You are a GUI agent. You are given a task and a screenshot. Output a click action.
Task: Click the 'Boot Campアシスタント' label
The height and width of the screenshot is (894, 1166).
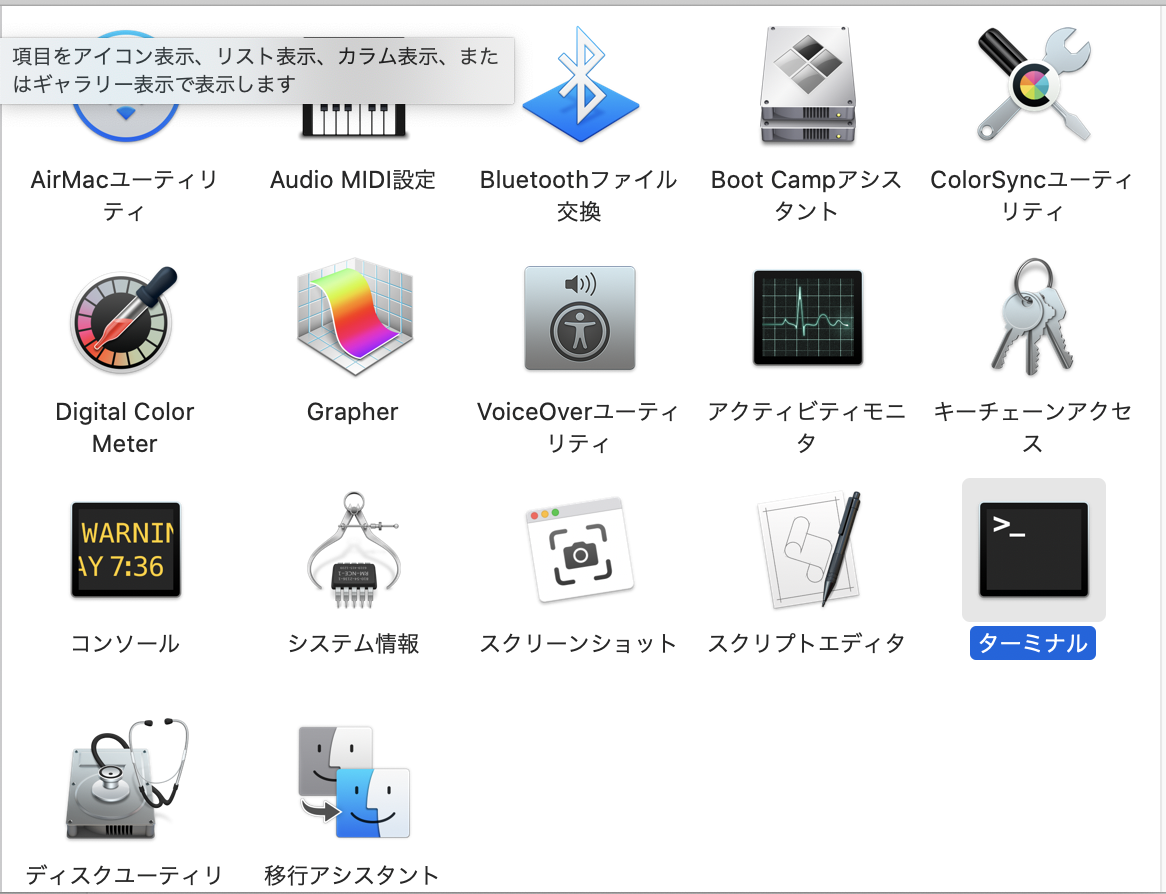[806, 195]
